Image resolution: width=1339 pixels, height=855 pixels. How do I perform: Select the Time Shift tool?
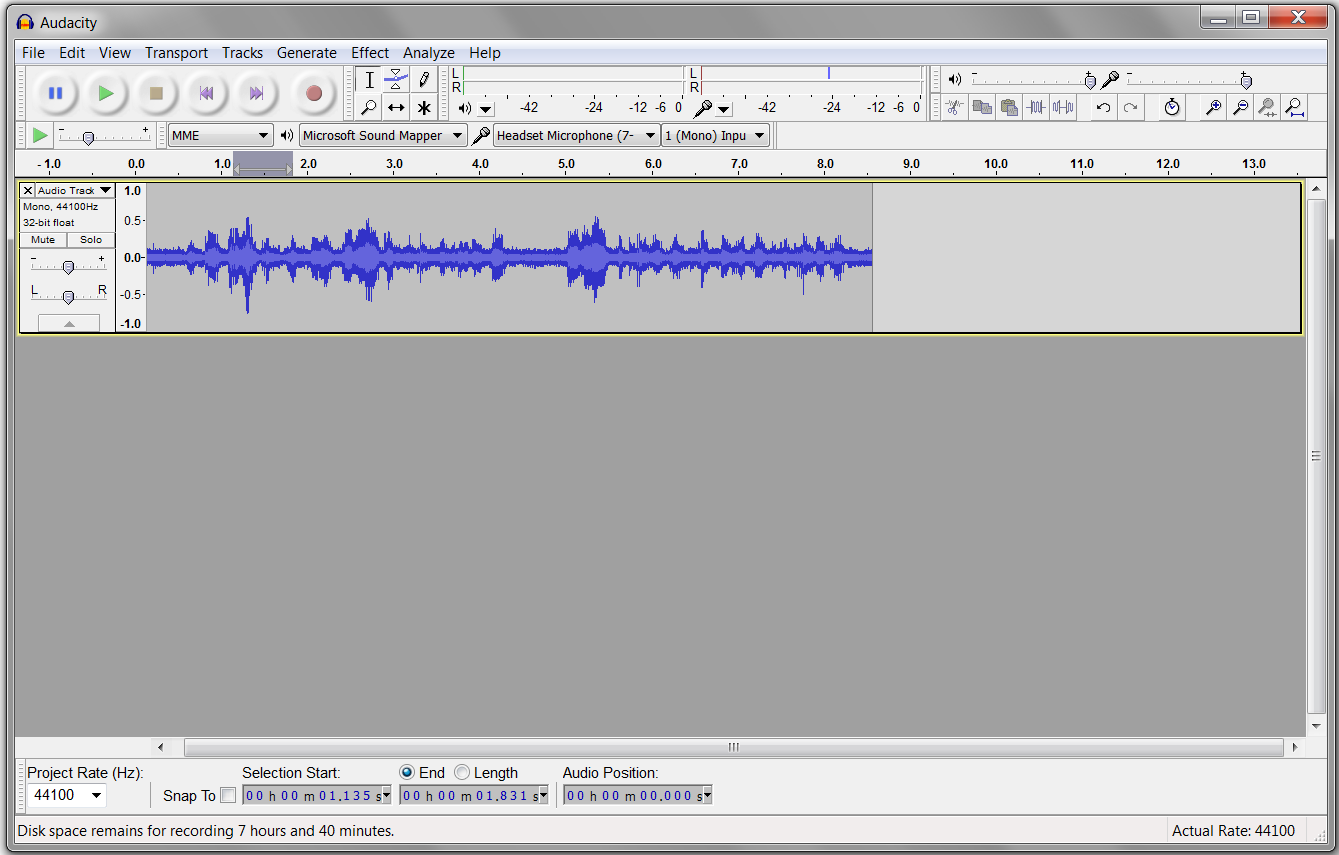pos(396,107)
